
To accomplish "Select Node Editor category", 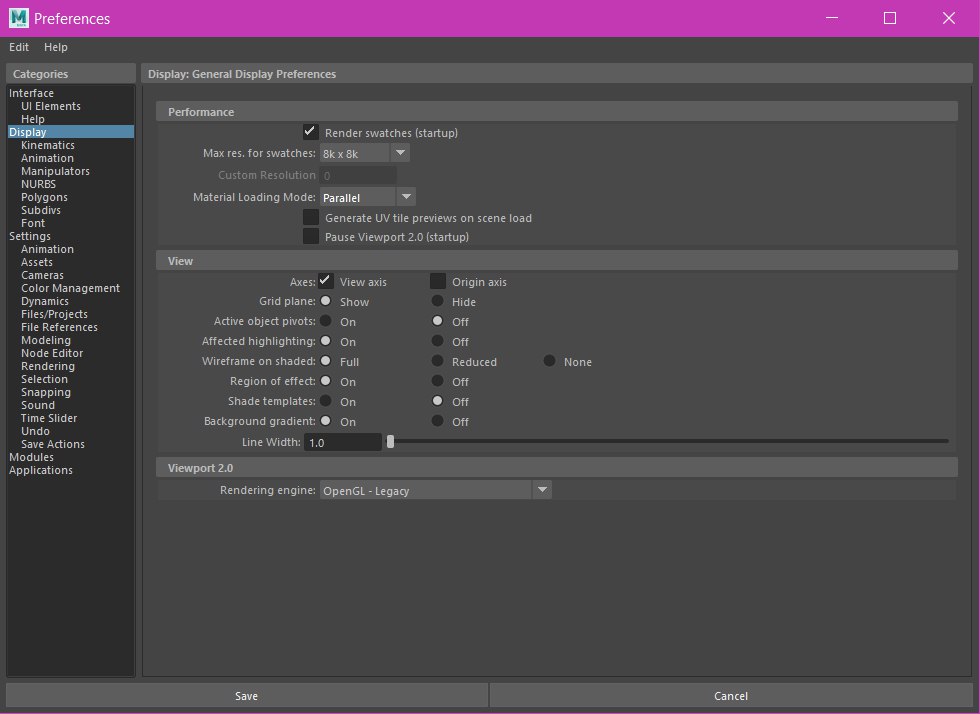I will click(x=52, y=353).
